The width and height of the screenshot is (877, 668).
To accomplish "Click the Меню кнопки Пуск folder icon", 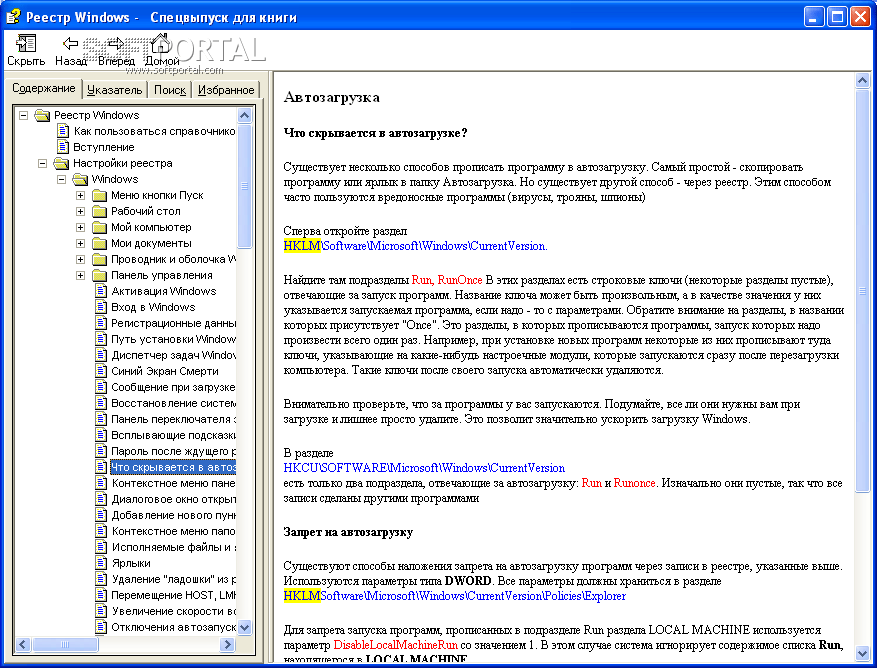I will point(100,195).
